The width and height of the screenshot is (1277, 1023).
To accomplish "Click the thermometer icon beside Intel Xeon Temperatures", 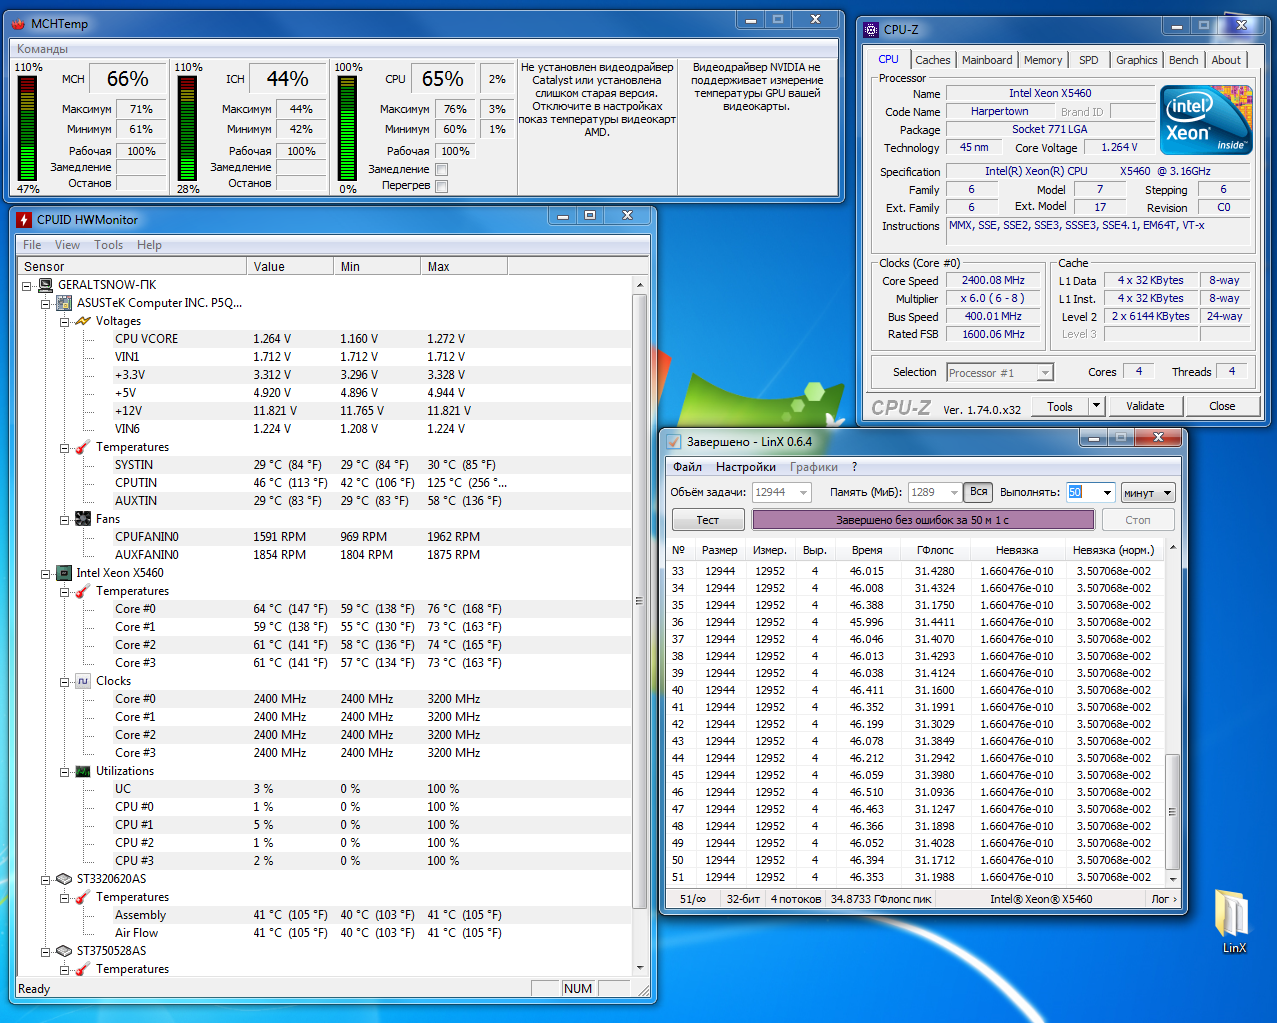I will coord(82,591).
